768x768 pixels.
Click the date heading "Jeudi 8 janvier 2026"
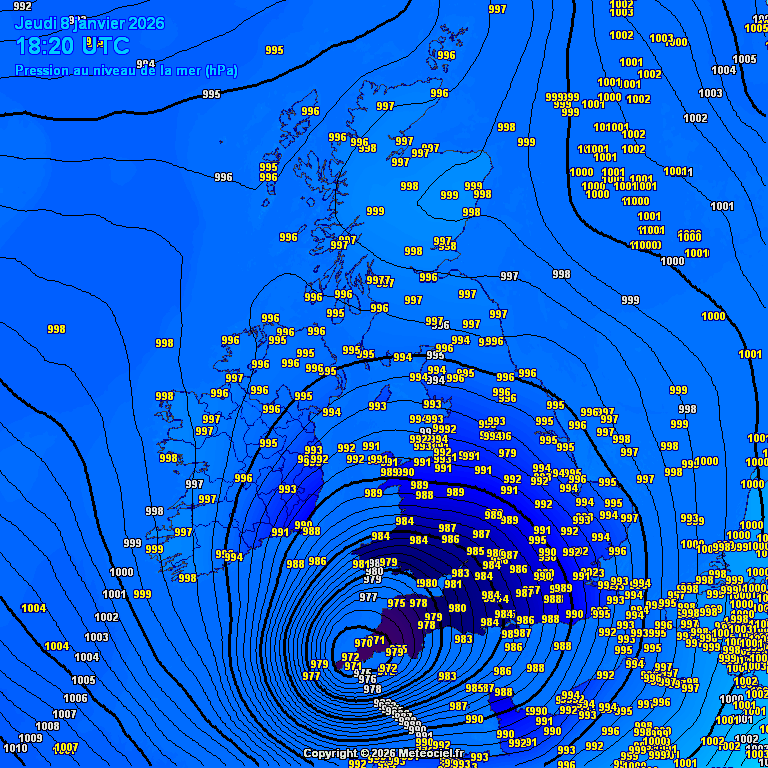(x=90, y=23)
